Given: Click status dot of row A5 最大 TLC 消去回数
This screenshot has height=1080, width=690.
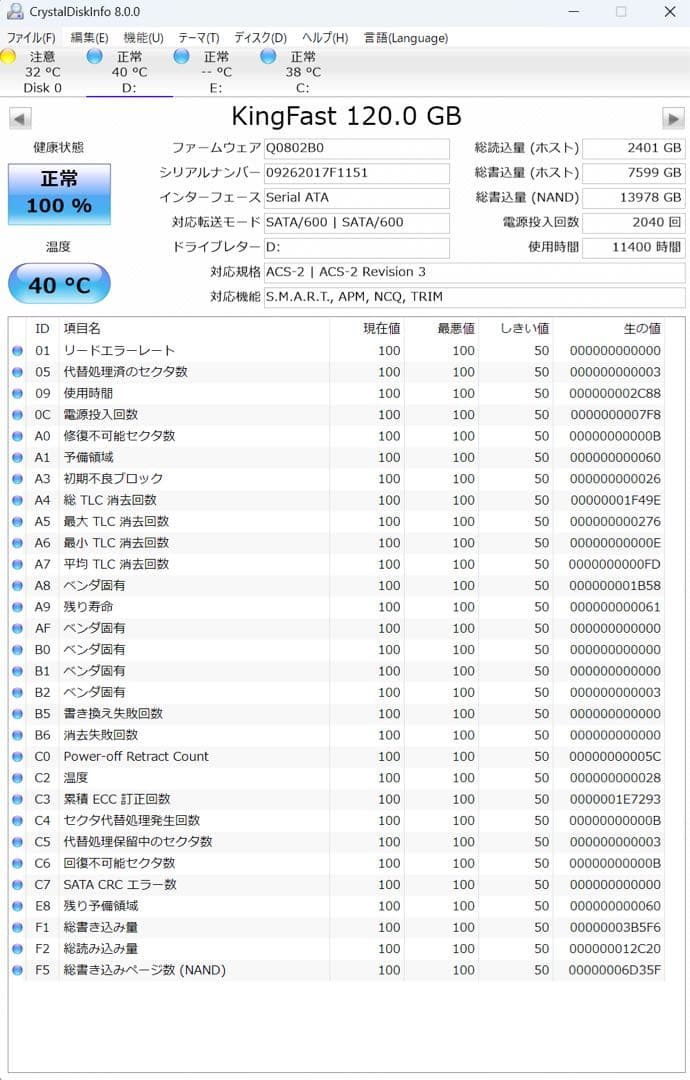Looking at the screenshot, I should (17, 521).
